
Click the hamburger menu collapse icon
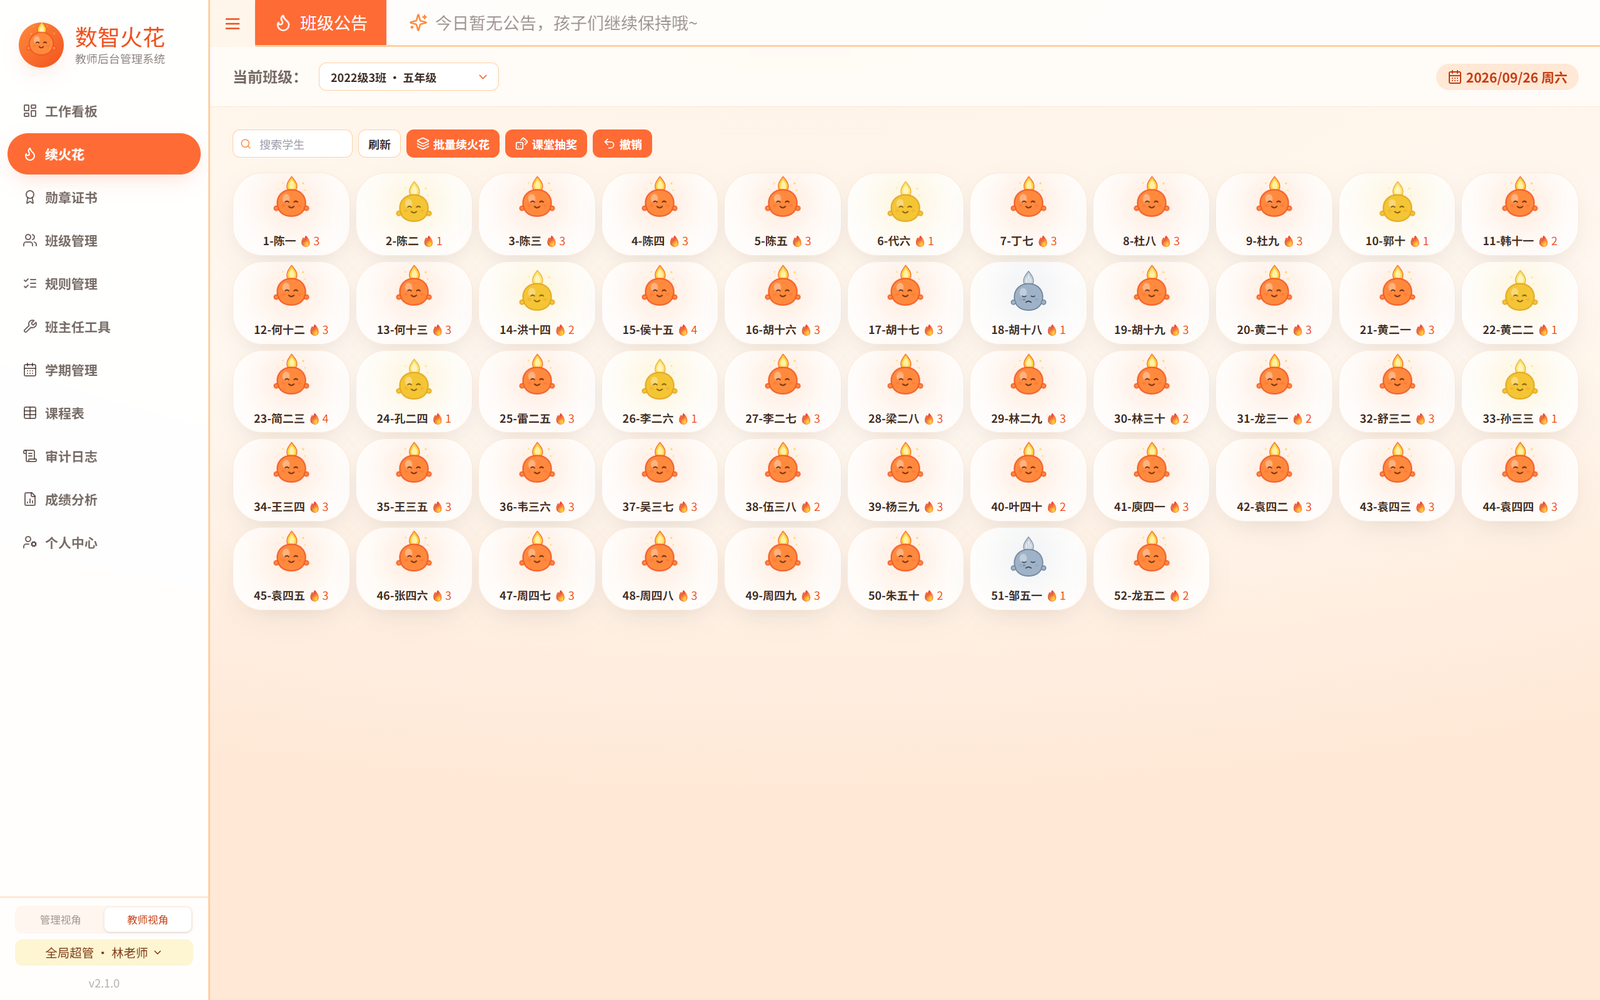coord(232,24)
